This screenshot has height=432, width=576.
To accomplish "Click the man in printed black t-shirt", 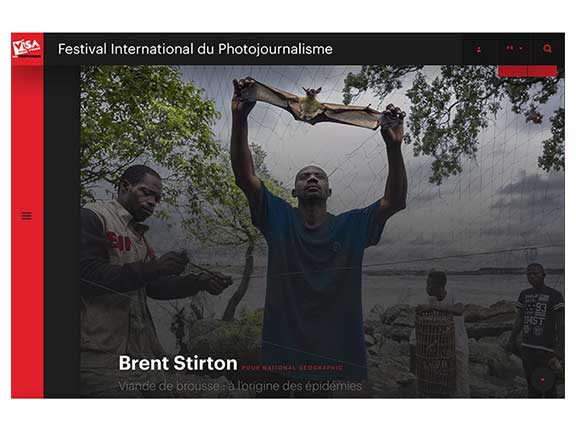I will (538, 327).
